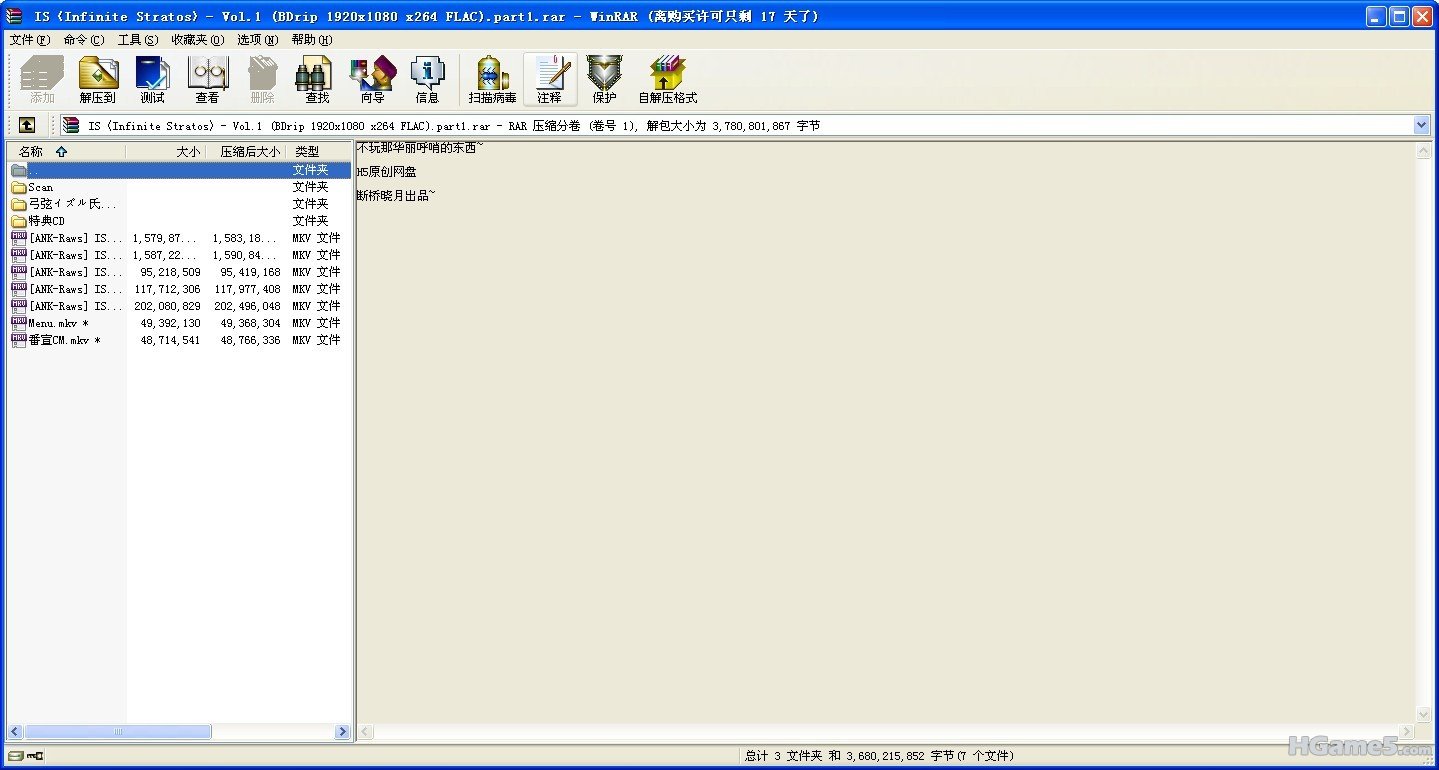
Task: Click the 保护 (Protect) toolbar icon
Action: [604, 79]
